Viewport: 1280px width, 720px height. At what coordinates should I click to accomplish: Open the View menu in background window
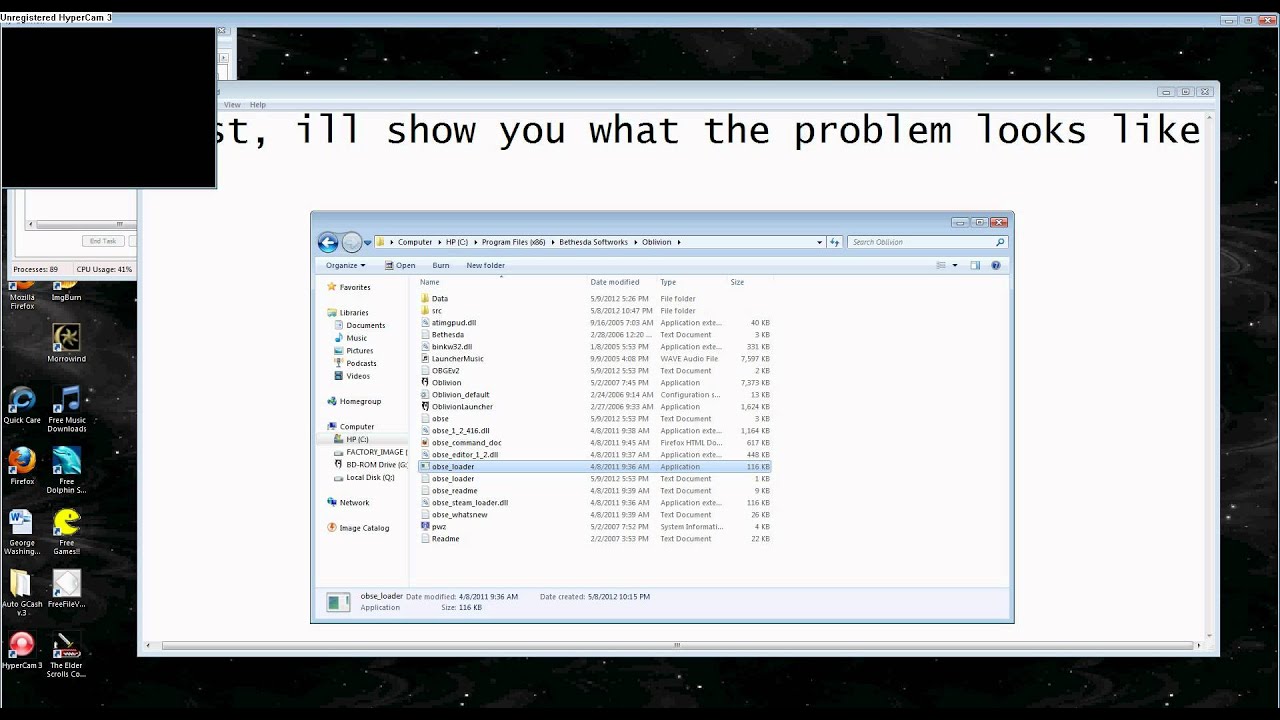232,105
